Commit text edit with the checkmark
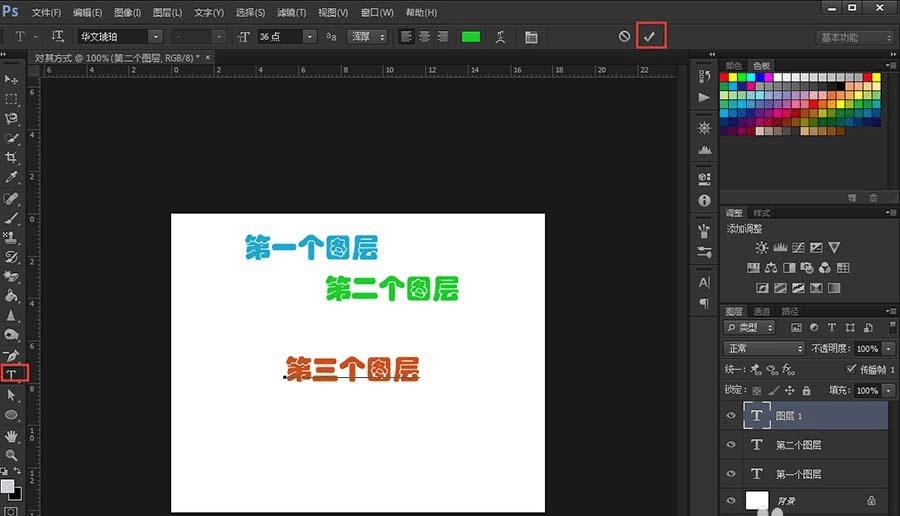Viewport: 900px width, 516px height. coord(649,36)
